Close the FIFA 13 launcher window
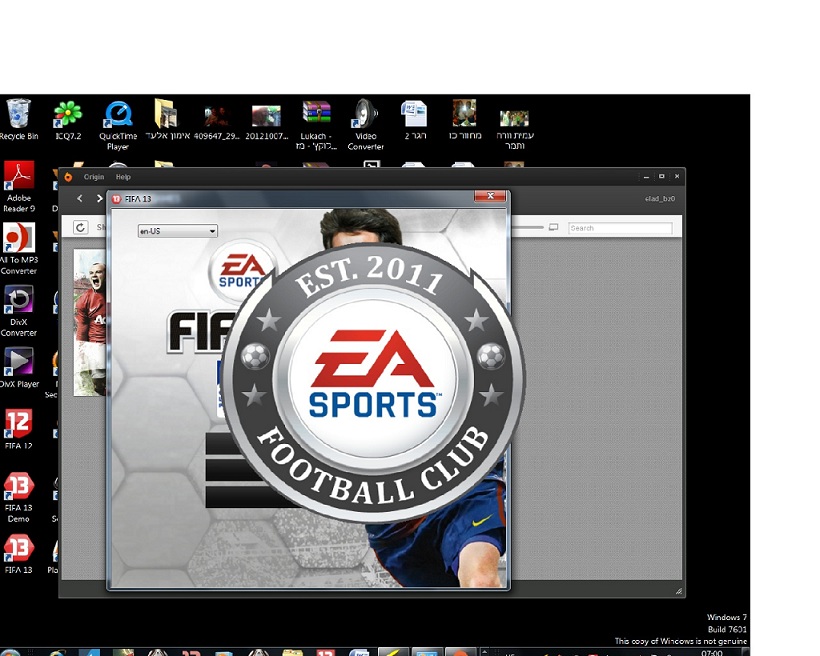820x656 pixels. tap(490, 198)
